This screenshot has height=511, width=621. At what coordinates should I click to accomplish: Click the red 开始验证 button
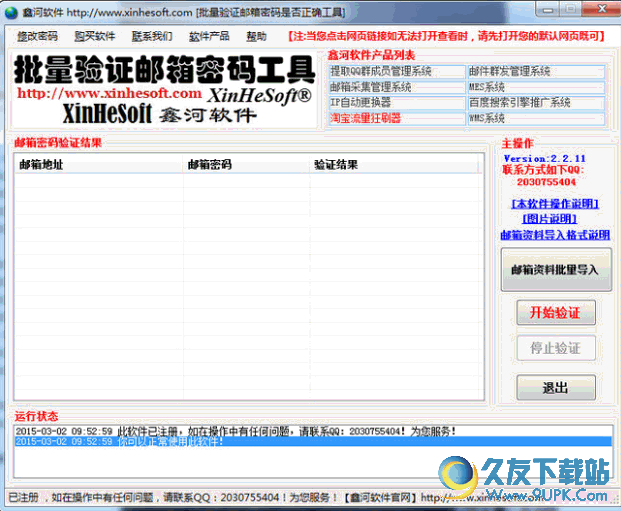(556, 313)
